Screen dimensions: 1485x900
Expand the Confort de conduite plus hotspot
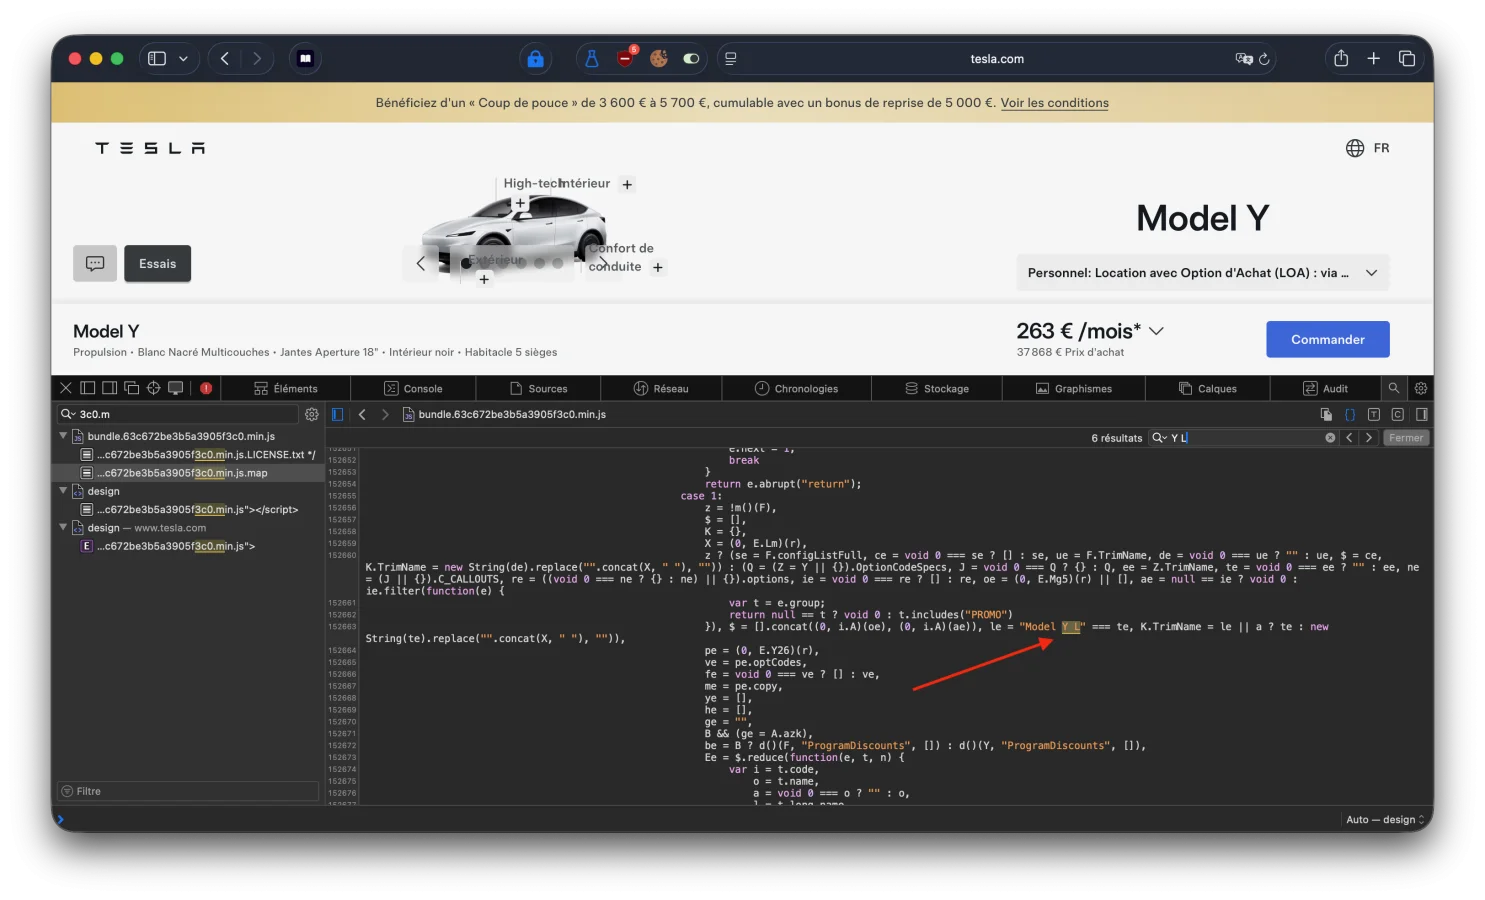click(658, 268)
